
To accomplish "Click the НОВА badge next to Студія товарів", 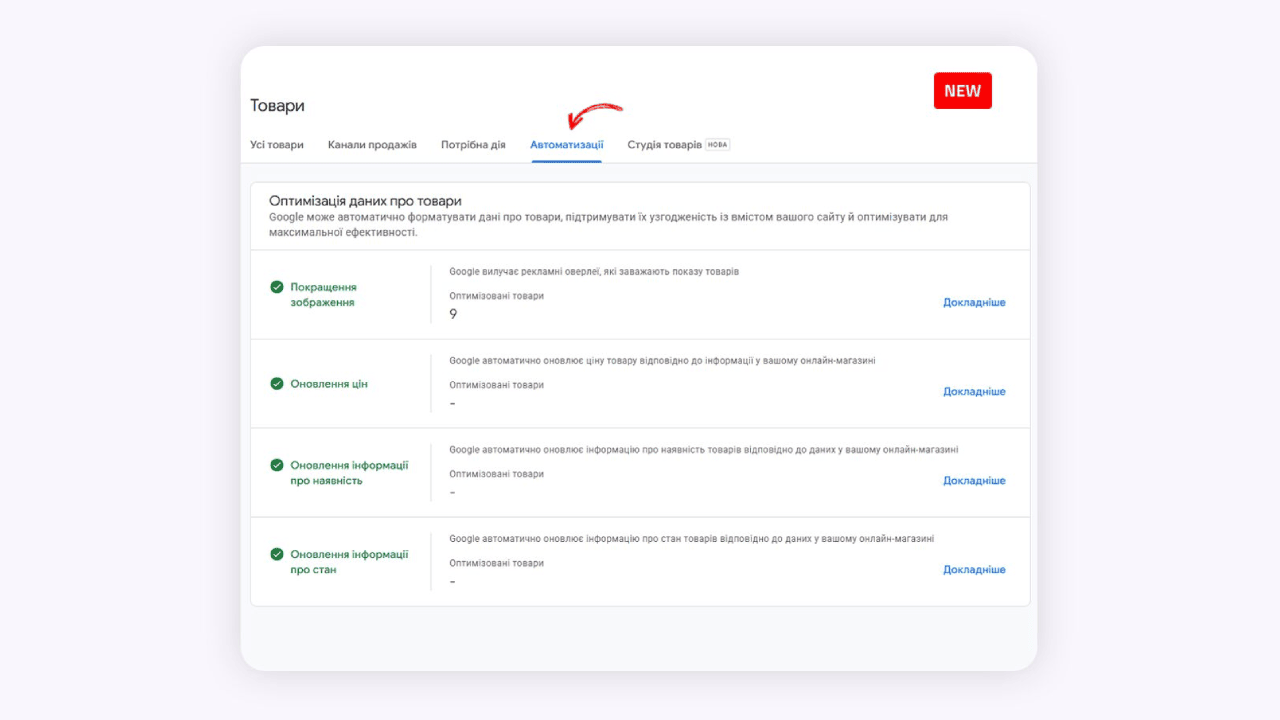I will coord(718,145).
